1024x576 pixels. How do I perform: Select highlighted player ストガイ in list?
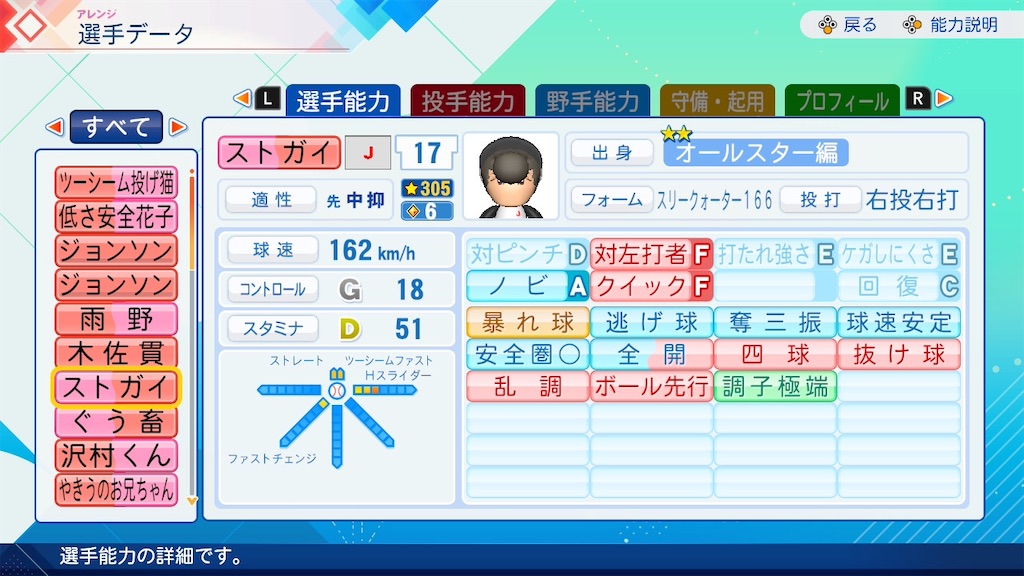[x=116, y=387]
